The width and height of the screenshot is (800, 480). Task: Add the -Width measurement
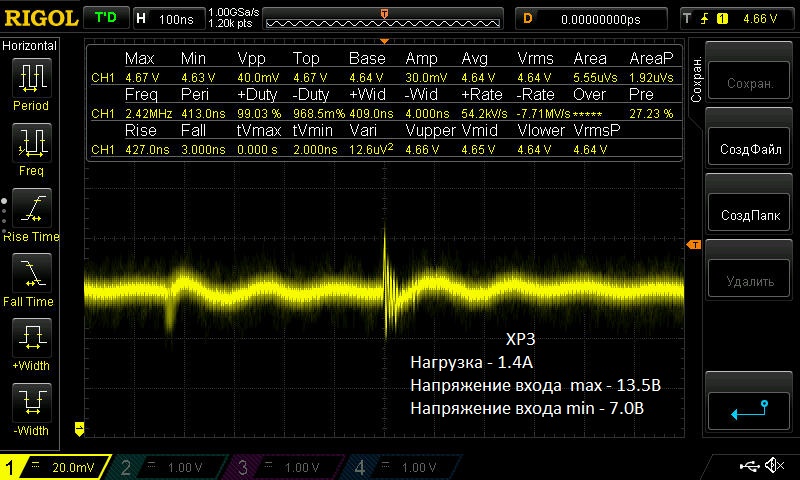coord(31,404)
